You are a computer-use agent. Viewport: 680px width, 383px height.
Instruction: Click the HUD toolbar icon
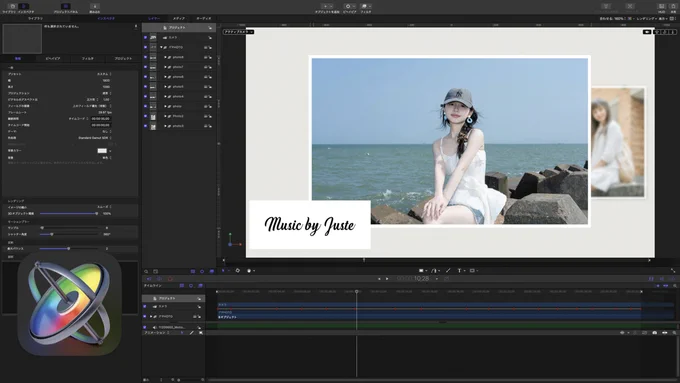[x=661, y=6]
